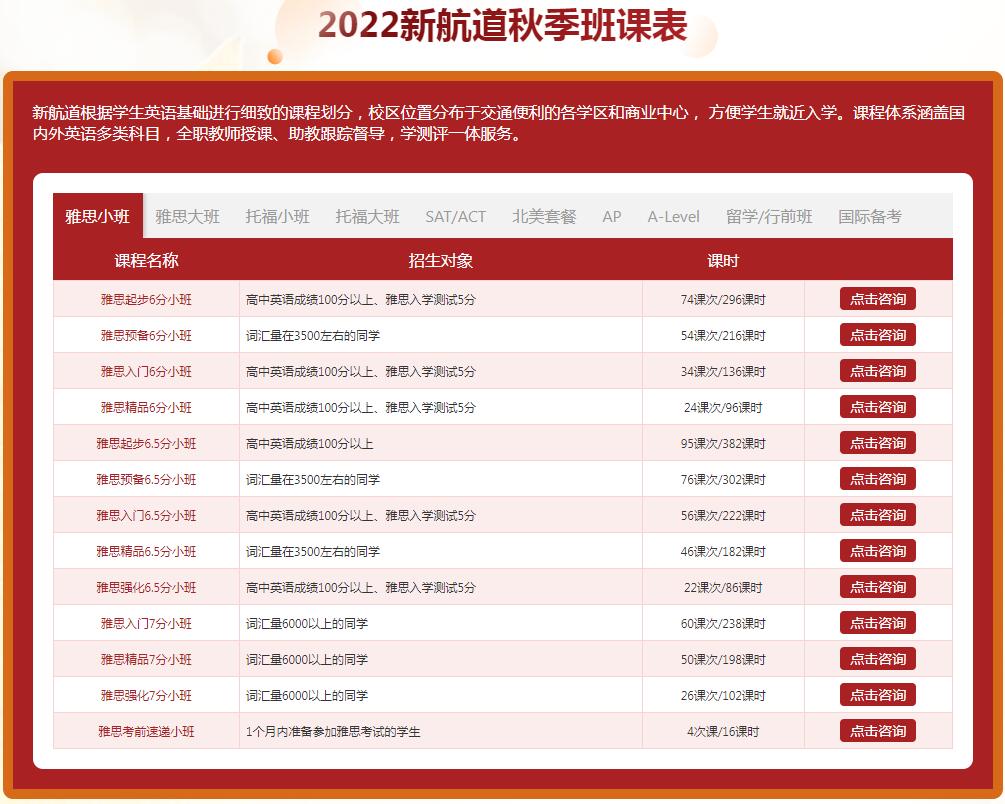Select the 46课次/182课时 cell
Screen dimensions: 1005x804
coord(723,551)
